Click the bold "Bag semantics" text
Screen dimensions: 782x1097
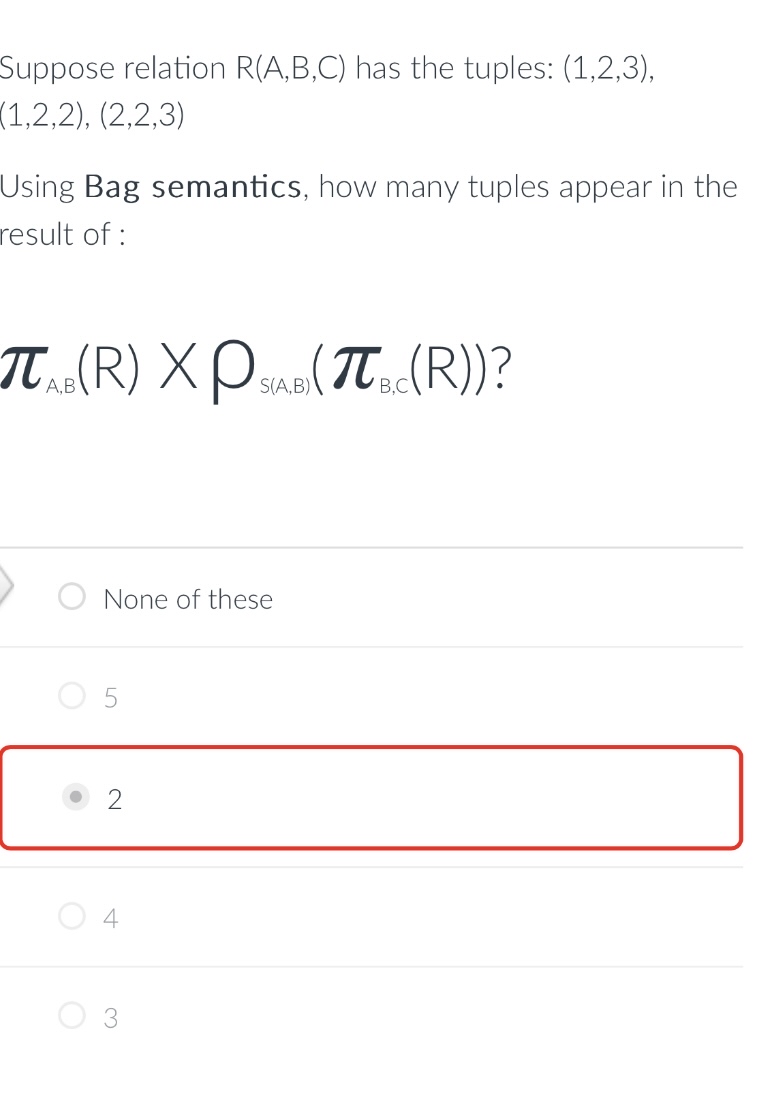pos(190,186)
